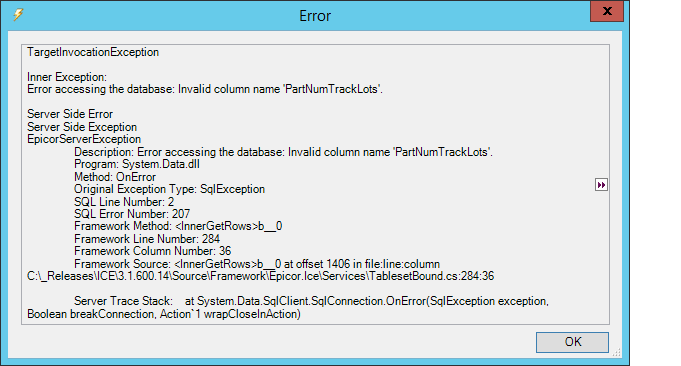The height and width of the screenshot is (366, 681).
Task: Expand details with the double-arrow button
Action: 601,185
